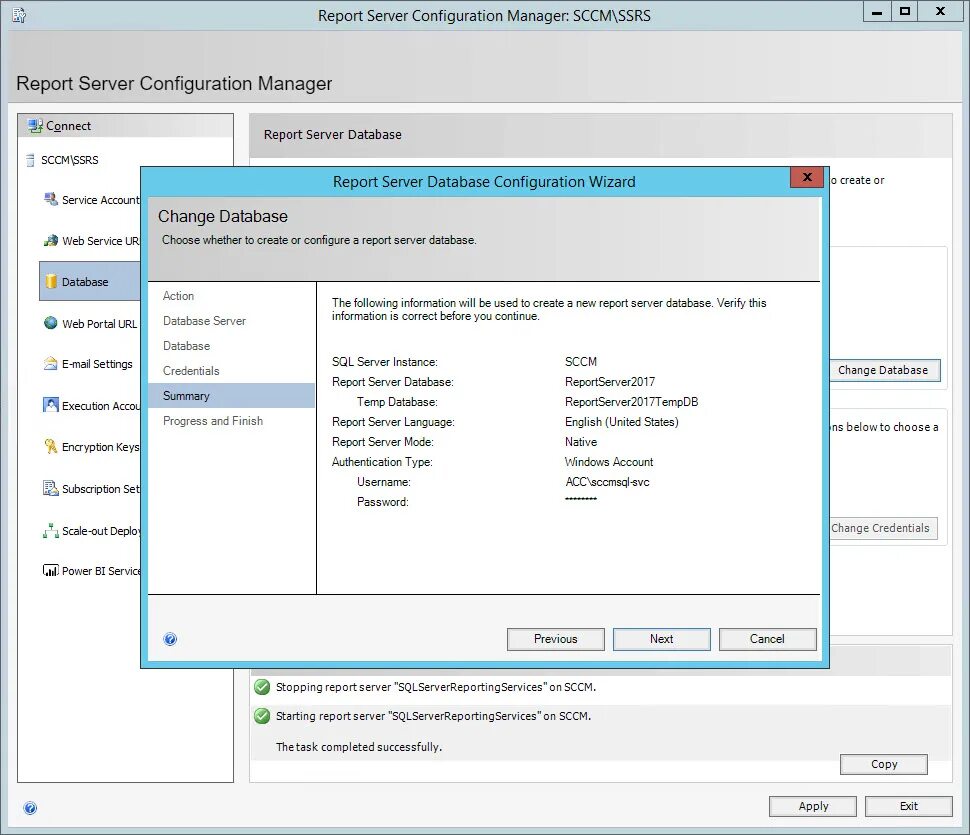Viewport: 970px width, 835px height.
Task: Go to Credentials wizard step
Action: [191, 370]
